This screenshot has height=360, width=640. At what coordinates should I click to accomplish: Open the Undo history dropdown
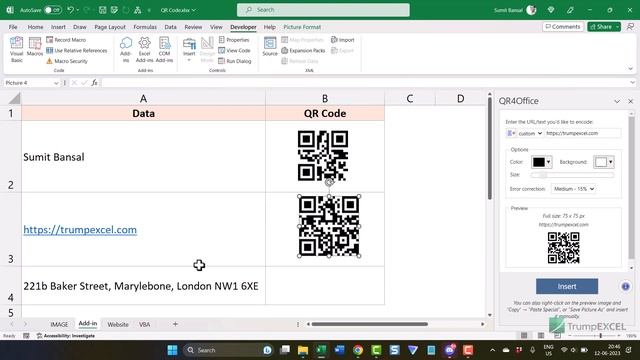point(78,10)
